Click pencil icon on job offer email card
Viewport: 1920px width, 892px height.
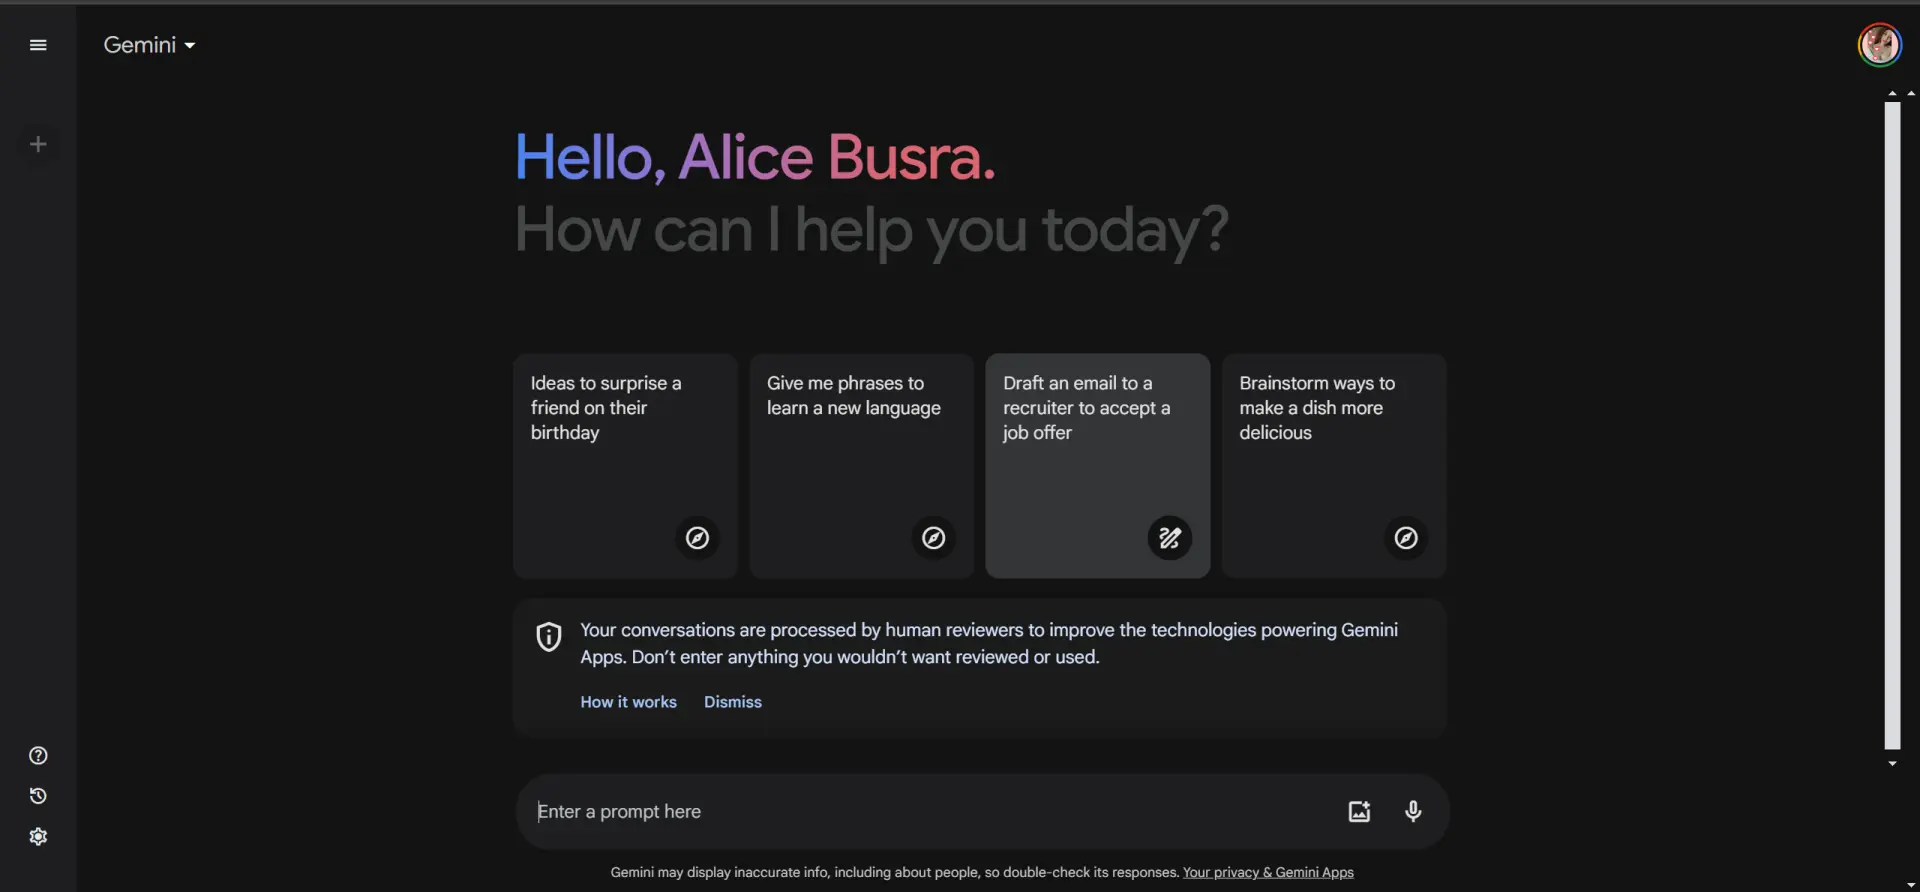coord(1169,538)
